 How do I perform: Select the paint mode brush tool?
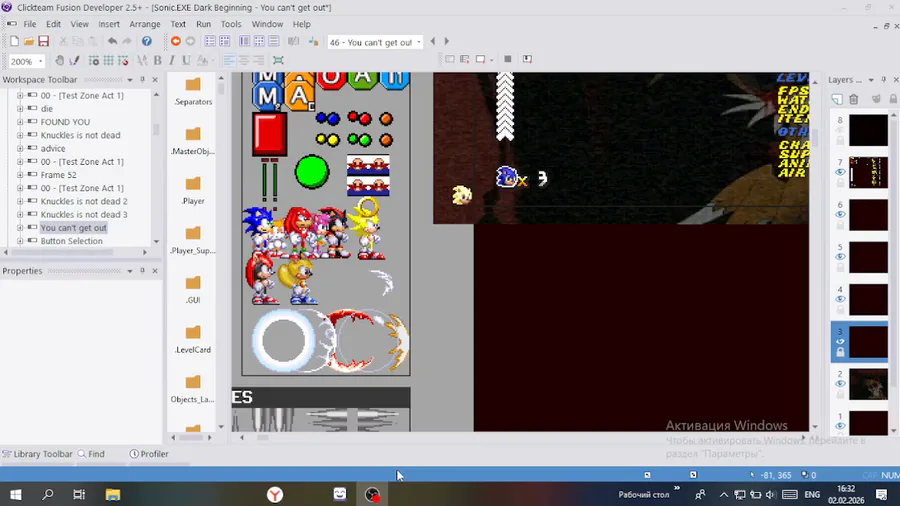point(74,60)
